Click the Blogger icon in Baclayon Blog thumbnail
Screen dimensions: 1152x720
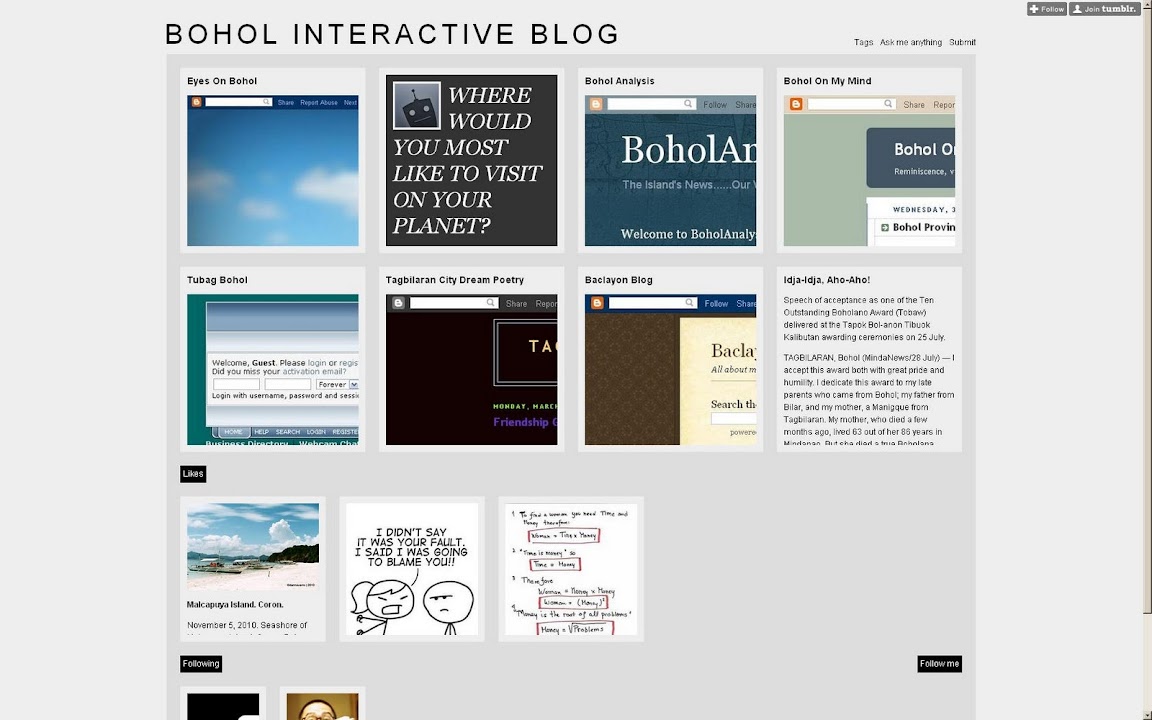tap(597, 303)
